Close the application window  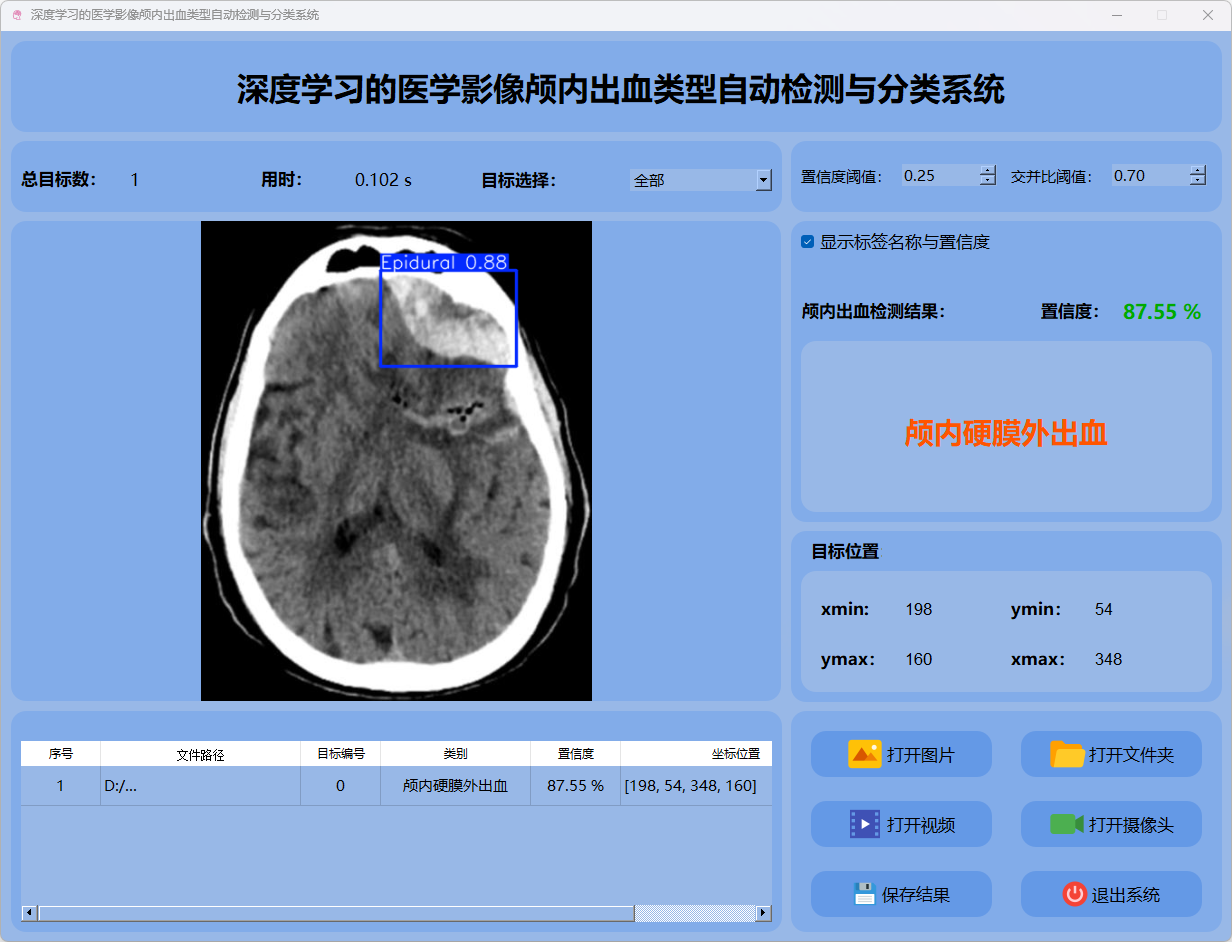(x=1208, y=15)
